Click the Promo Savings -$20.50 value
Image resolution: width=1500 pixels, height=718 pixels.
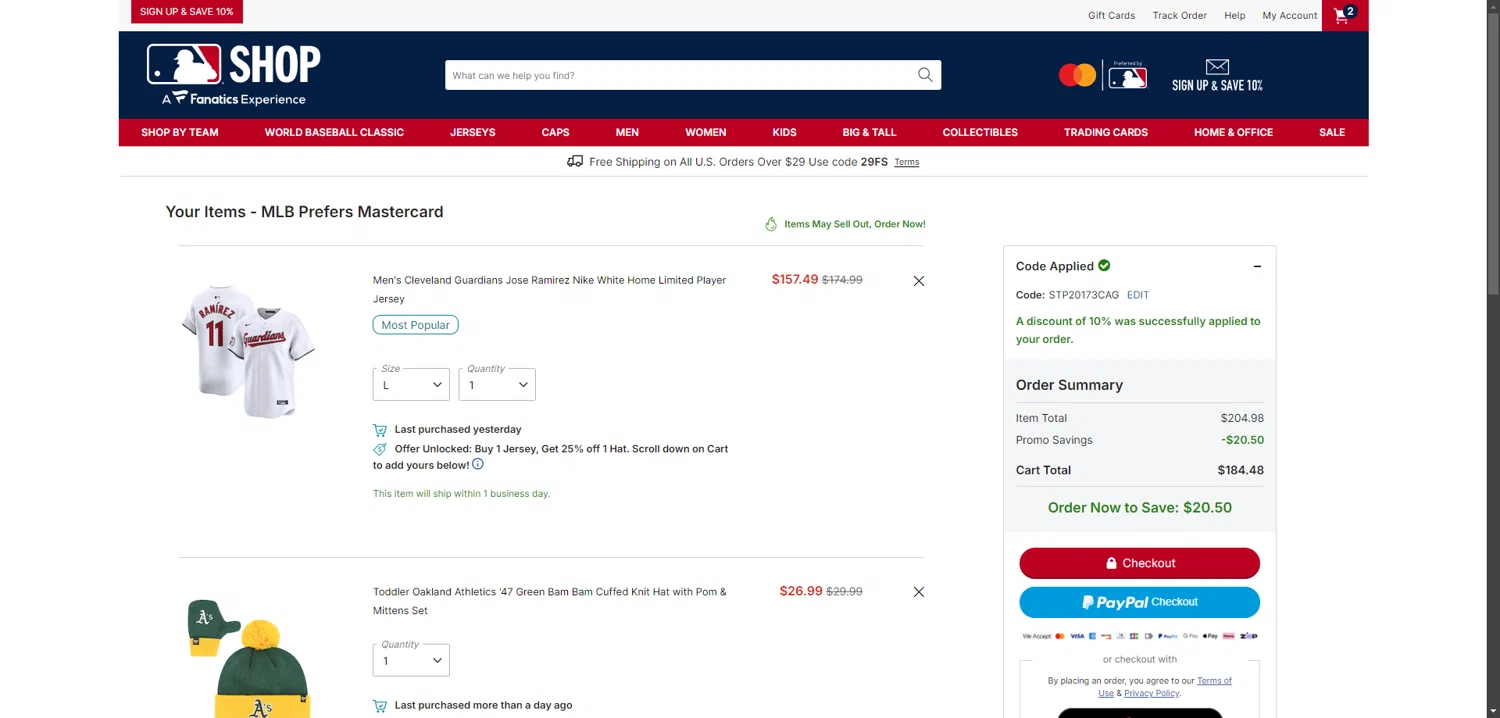[1242, 440]
